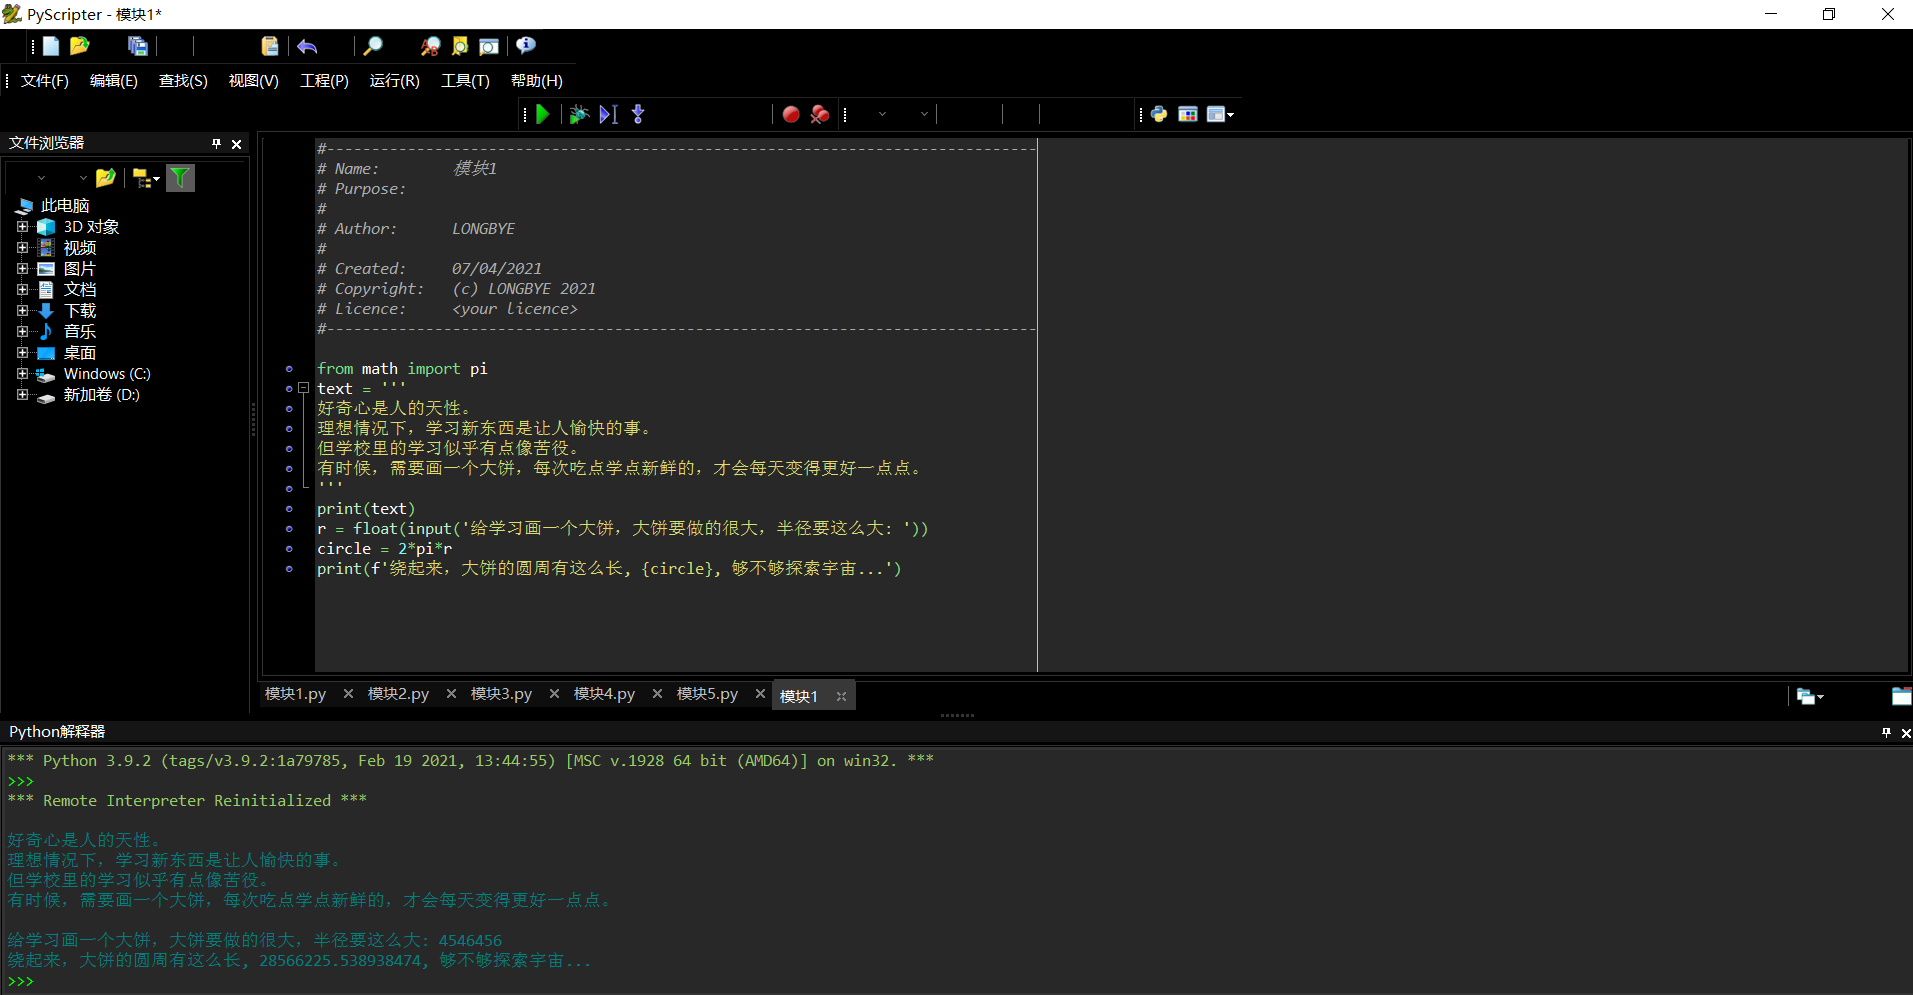Open the 查找(S) menu
Screen dimensions: 1913x995
pyautogui.click(x=183, y=81)
